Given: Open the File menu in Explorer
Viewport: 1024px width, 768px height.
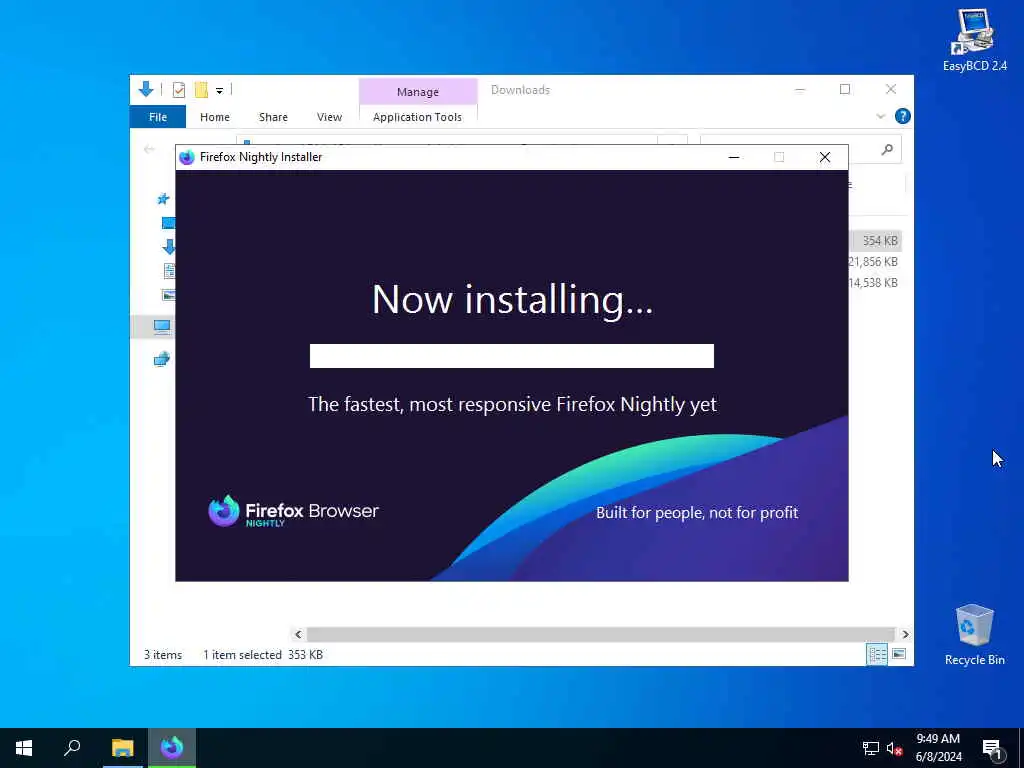Looking at the screenshot, I should (x=158, y=117).
